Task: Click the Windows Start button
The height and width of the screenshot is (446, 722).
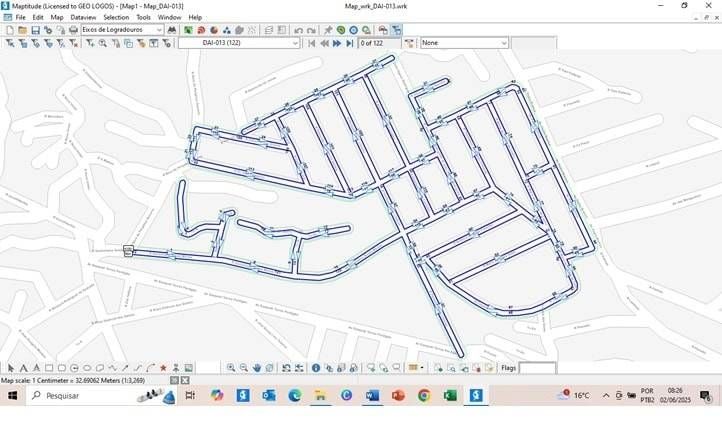Action: click(13, 396)
